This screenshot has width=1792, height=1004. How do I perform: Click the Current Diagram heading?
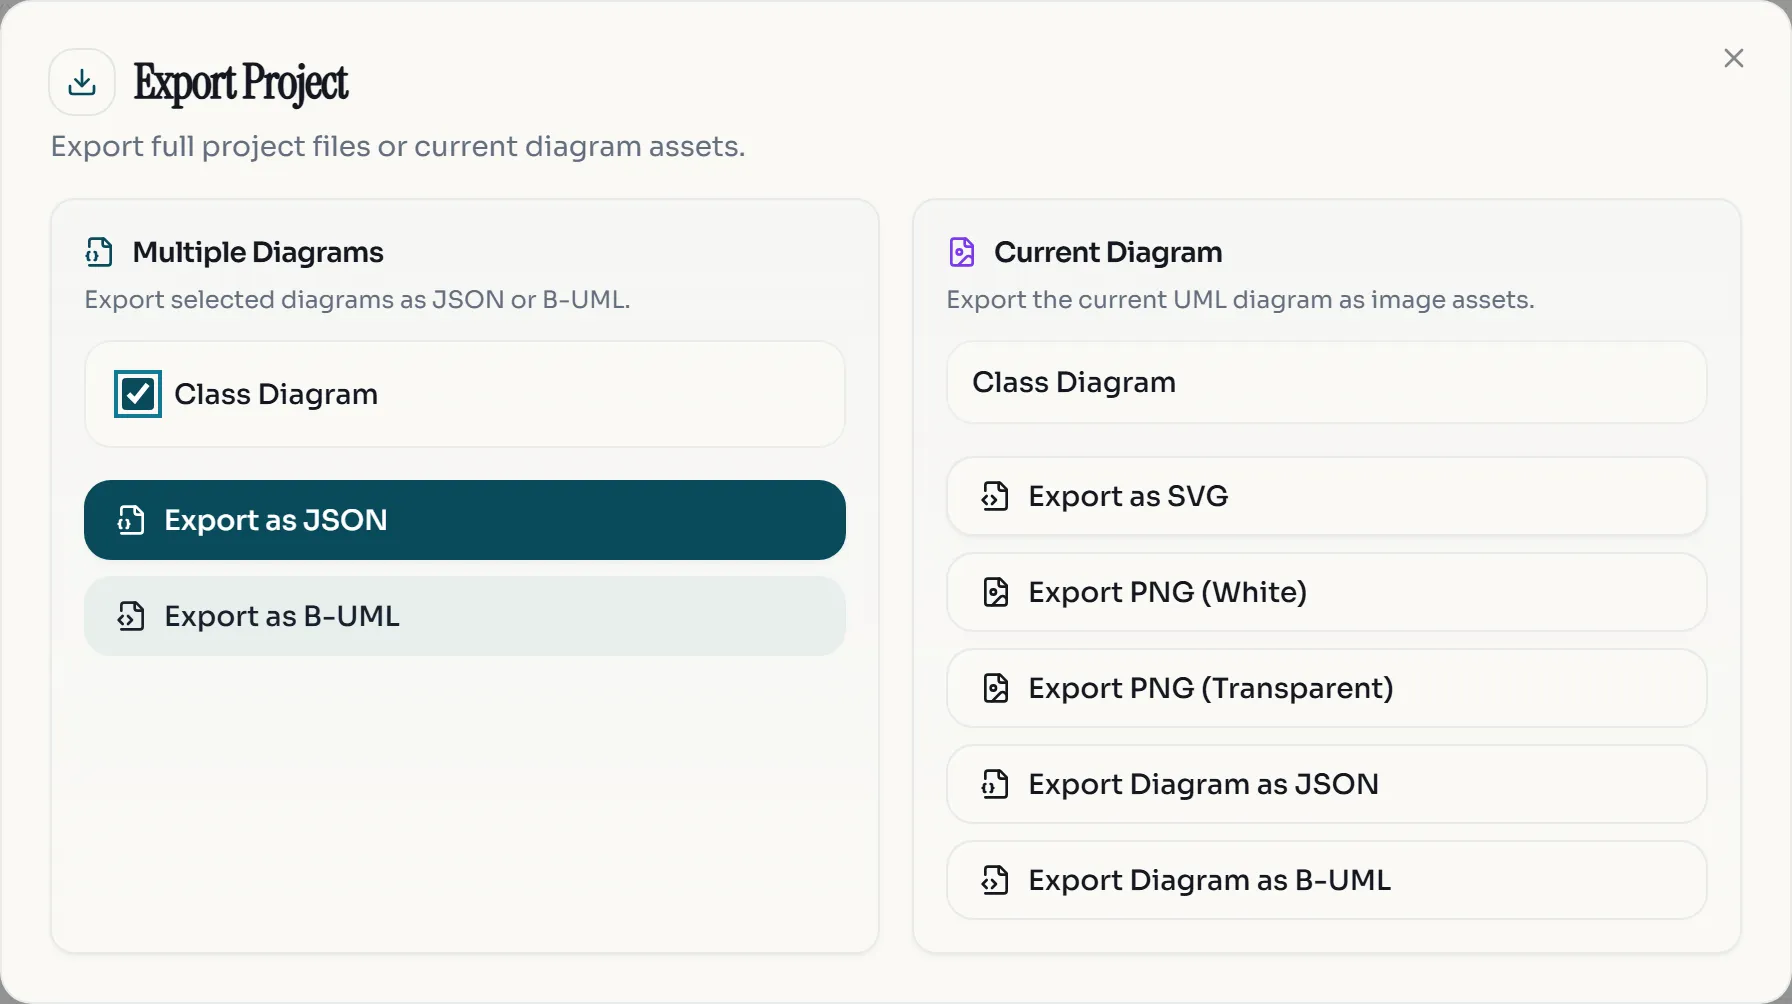(1108, 252)
